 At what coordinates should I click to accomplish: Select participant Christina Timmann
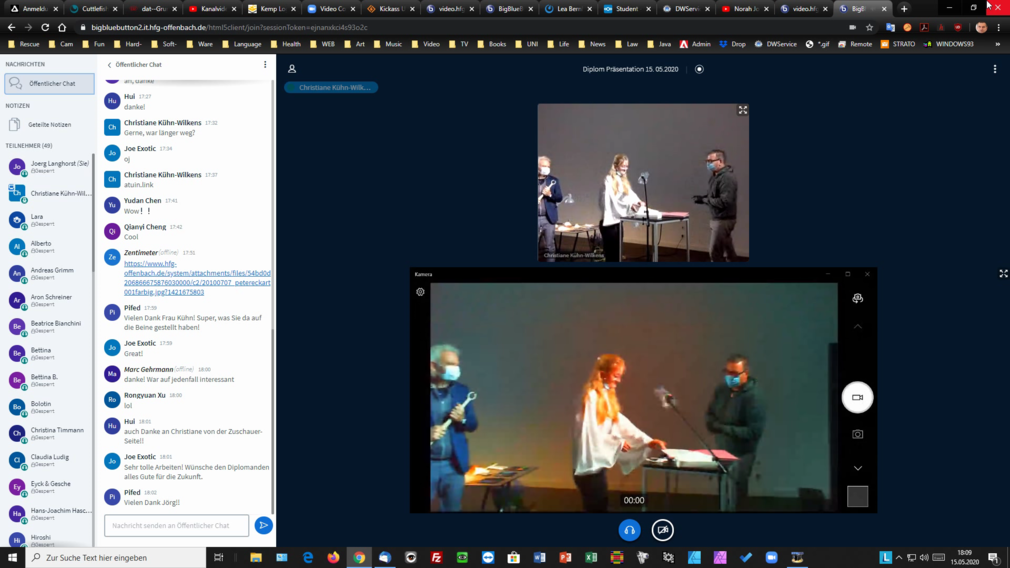[x=49, y=433]
